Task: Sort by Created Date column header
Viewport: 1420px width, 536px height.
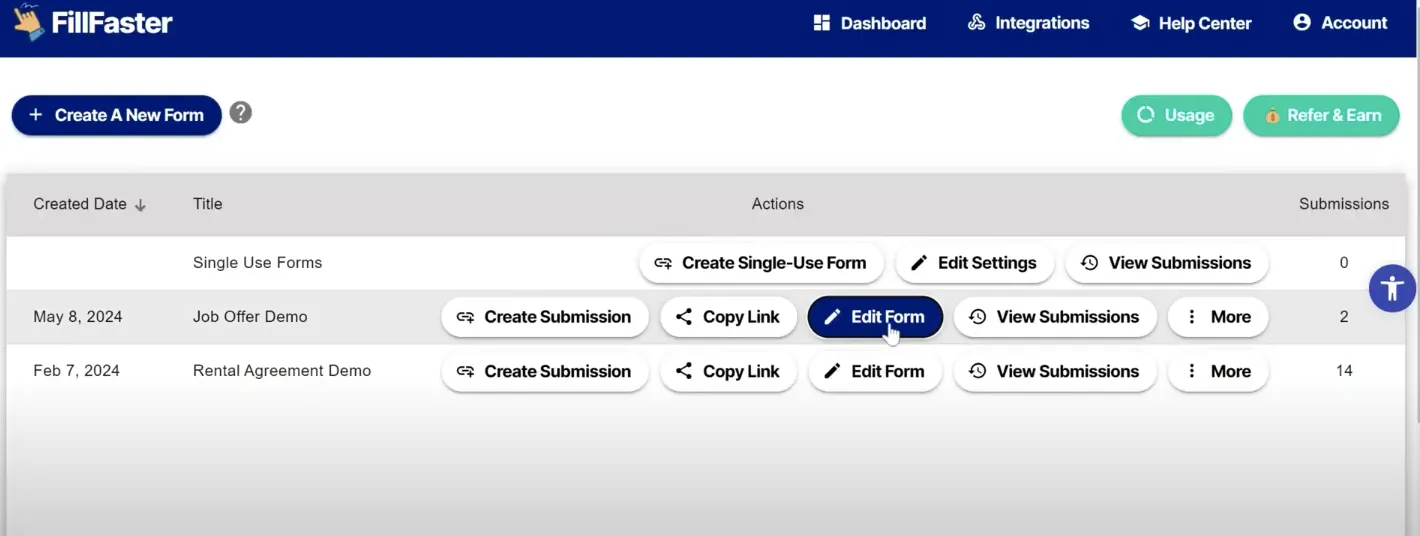Action: point(90,204)
